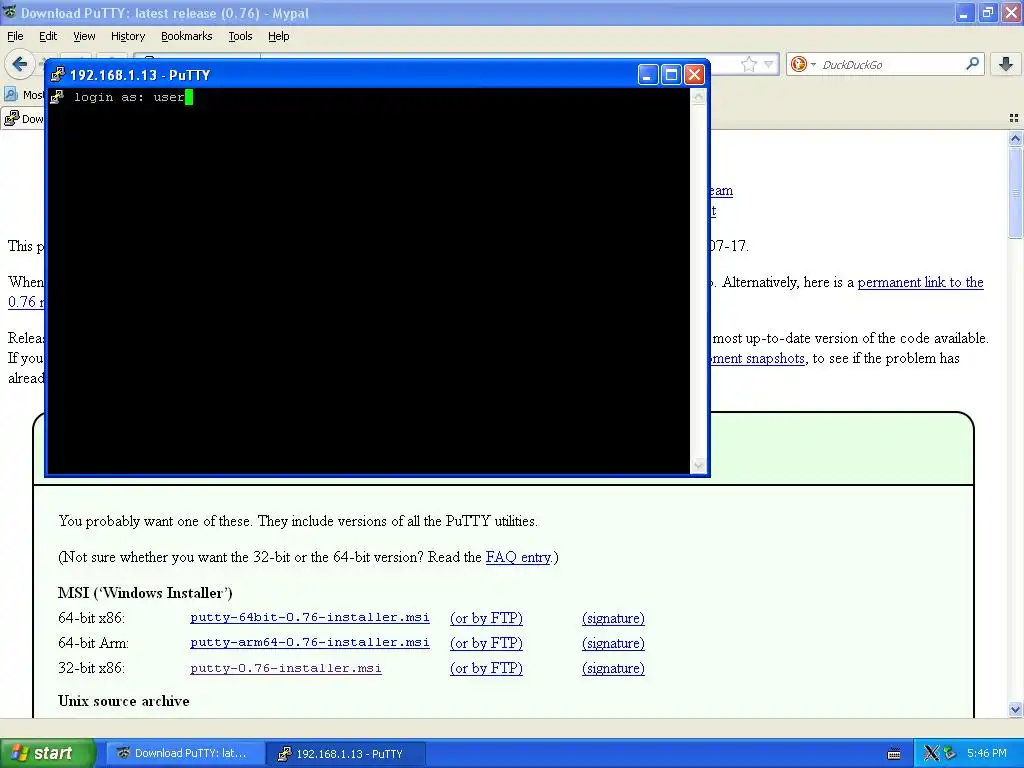The width and height of the screenshot is (1024, 768).
Task: Click the search magnifier icon in search box
Action: 972,63
